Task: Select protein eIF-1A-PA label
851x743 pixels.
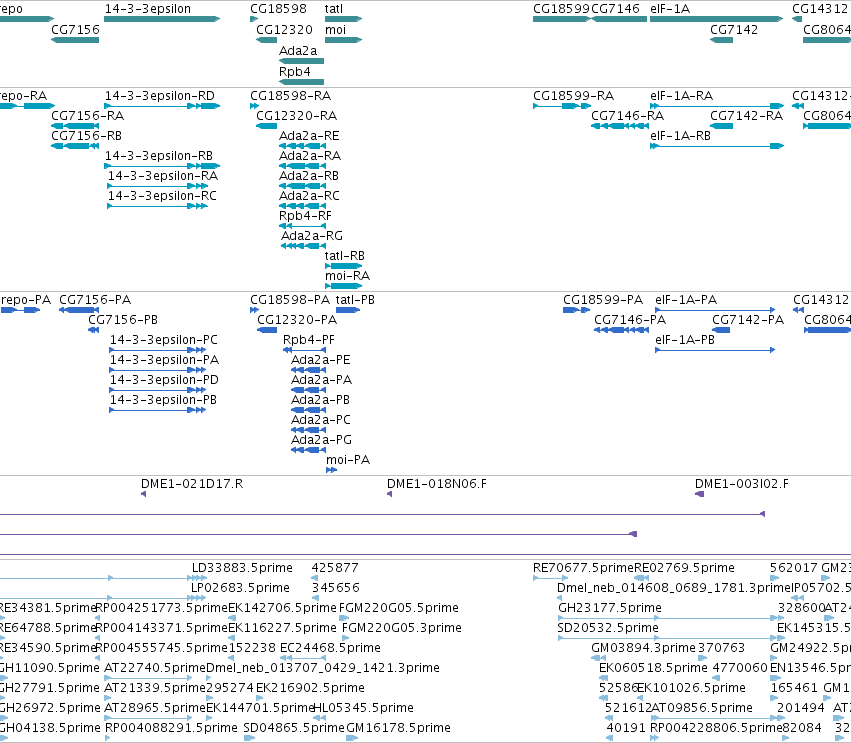Action: (x=686, y=300)
